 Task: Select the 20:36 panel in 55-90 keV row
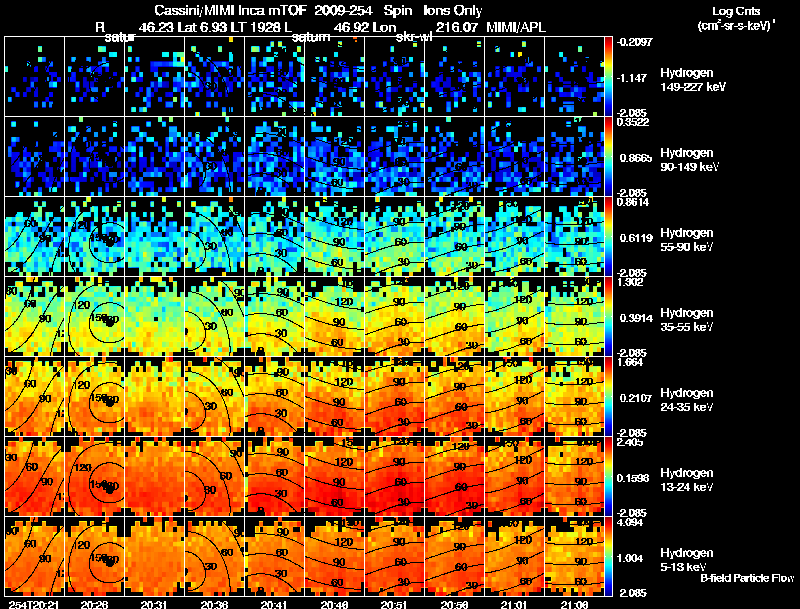215,236
